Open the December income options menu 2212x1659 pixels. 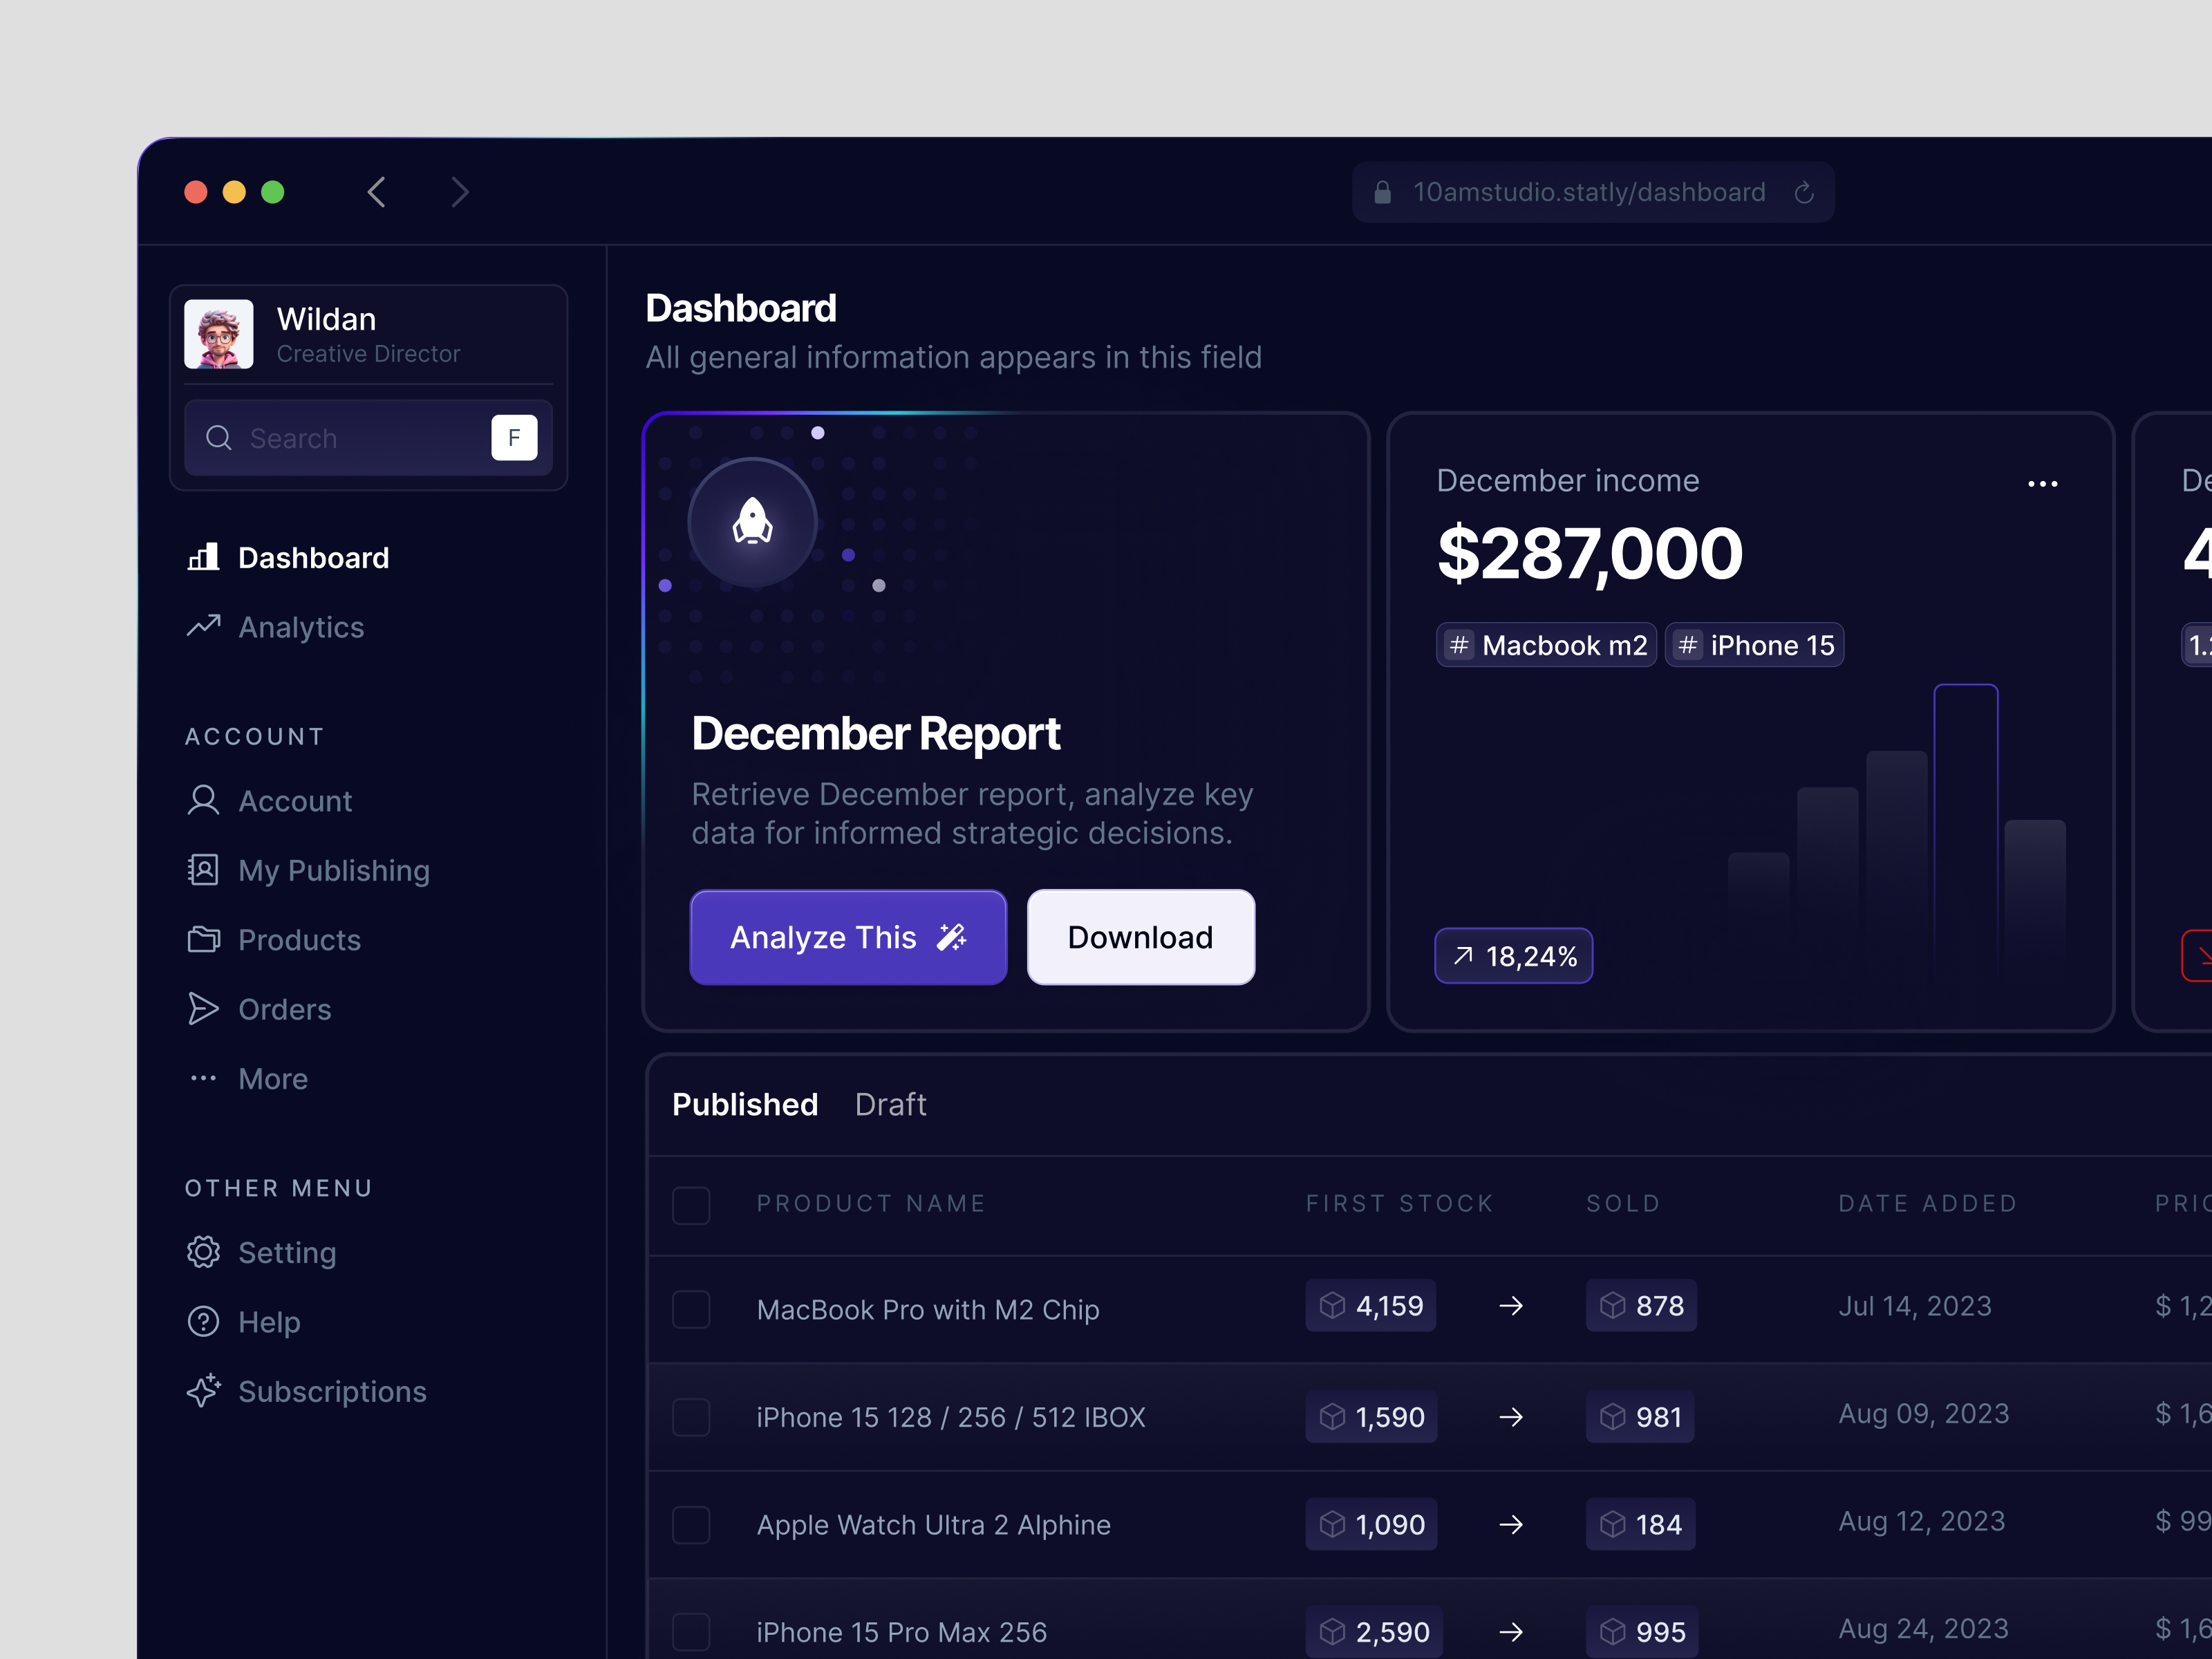pos(2043,484)
